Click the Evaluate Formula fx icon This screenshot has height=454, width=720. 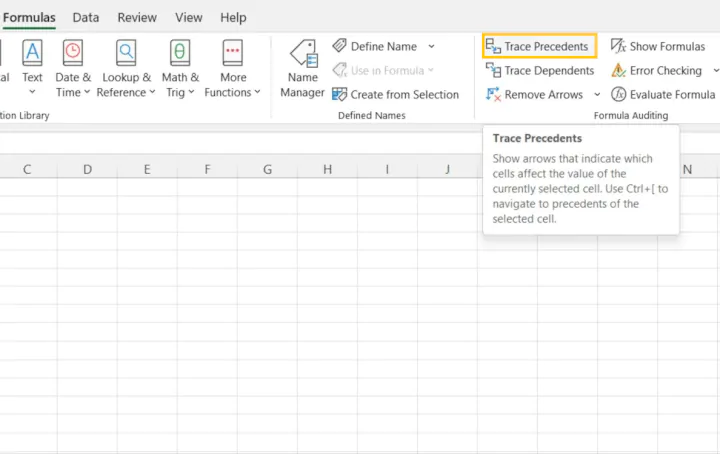pos(619,94)
